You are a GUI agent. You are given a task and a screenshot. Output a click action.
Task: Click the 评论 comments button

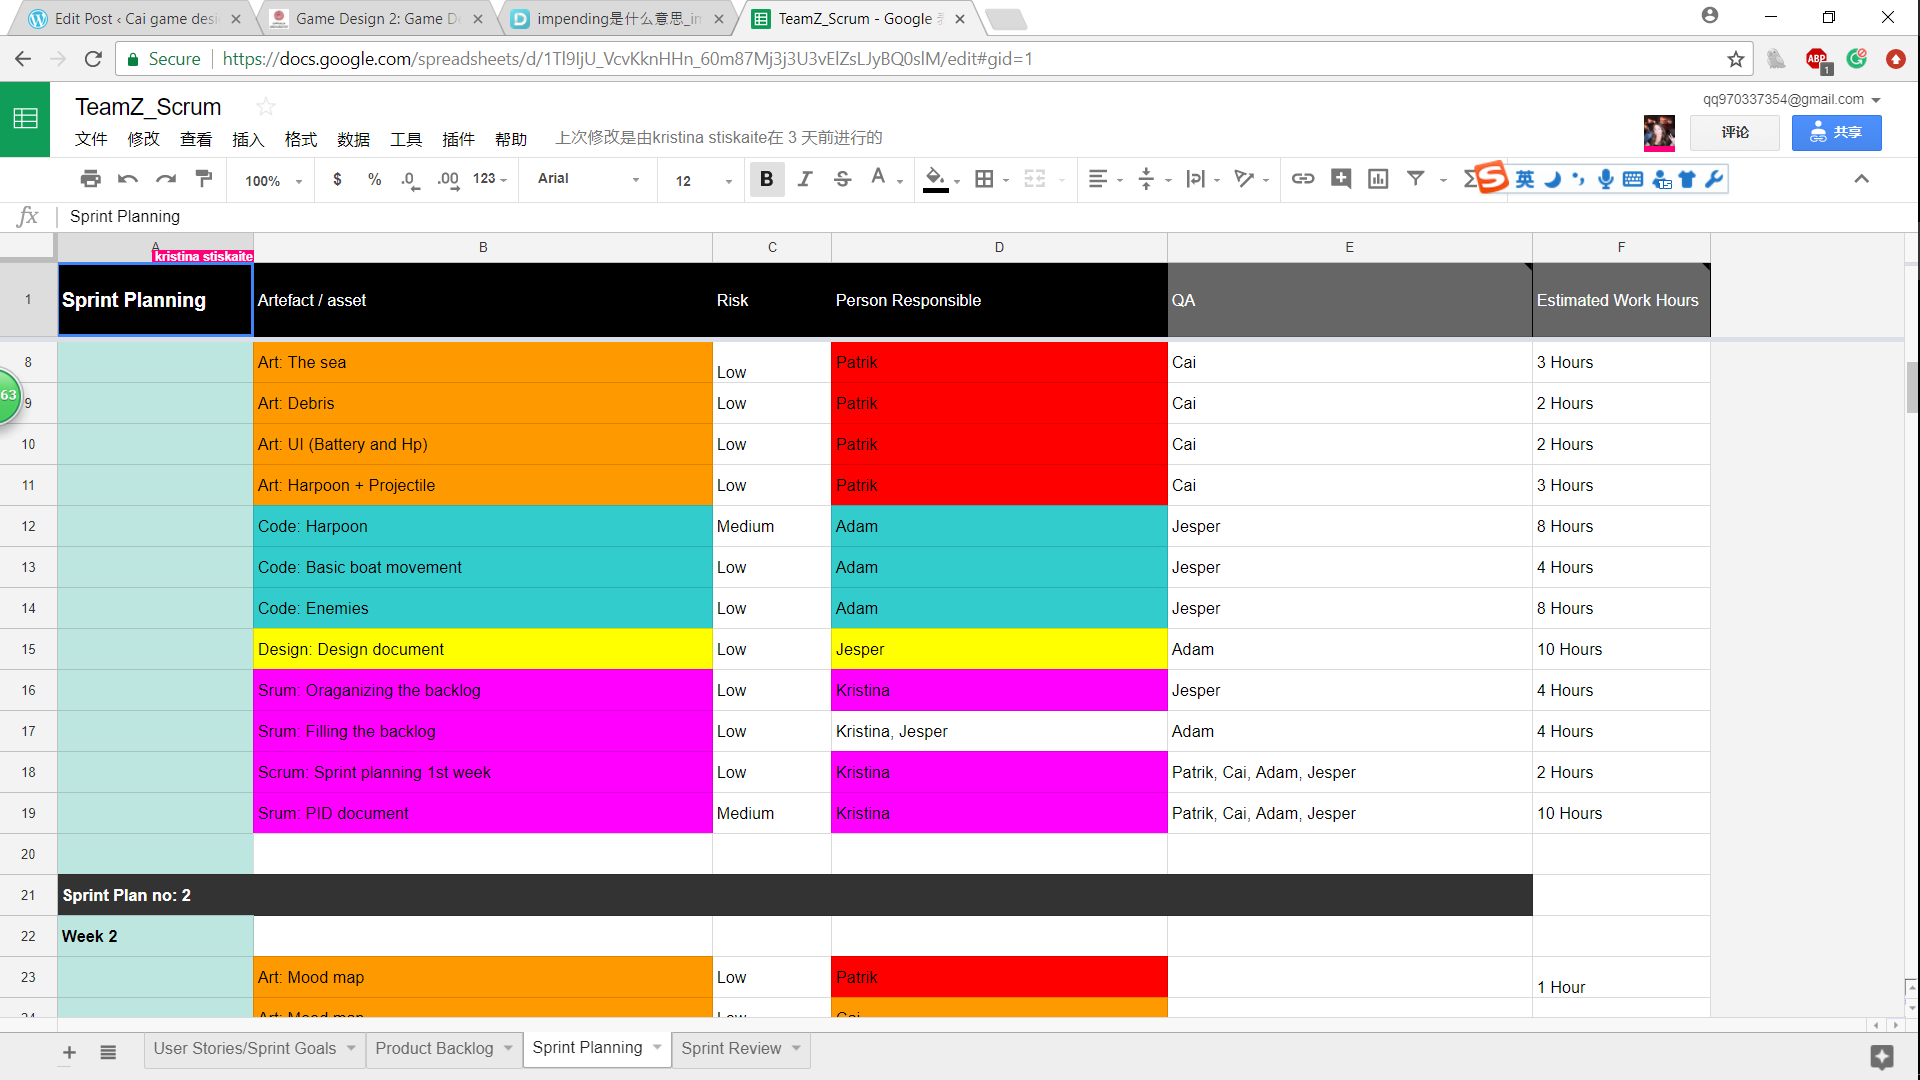pos(1734,132)
